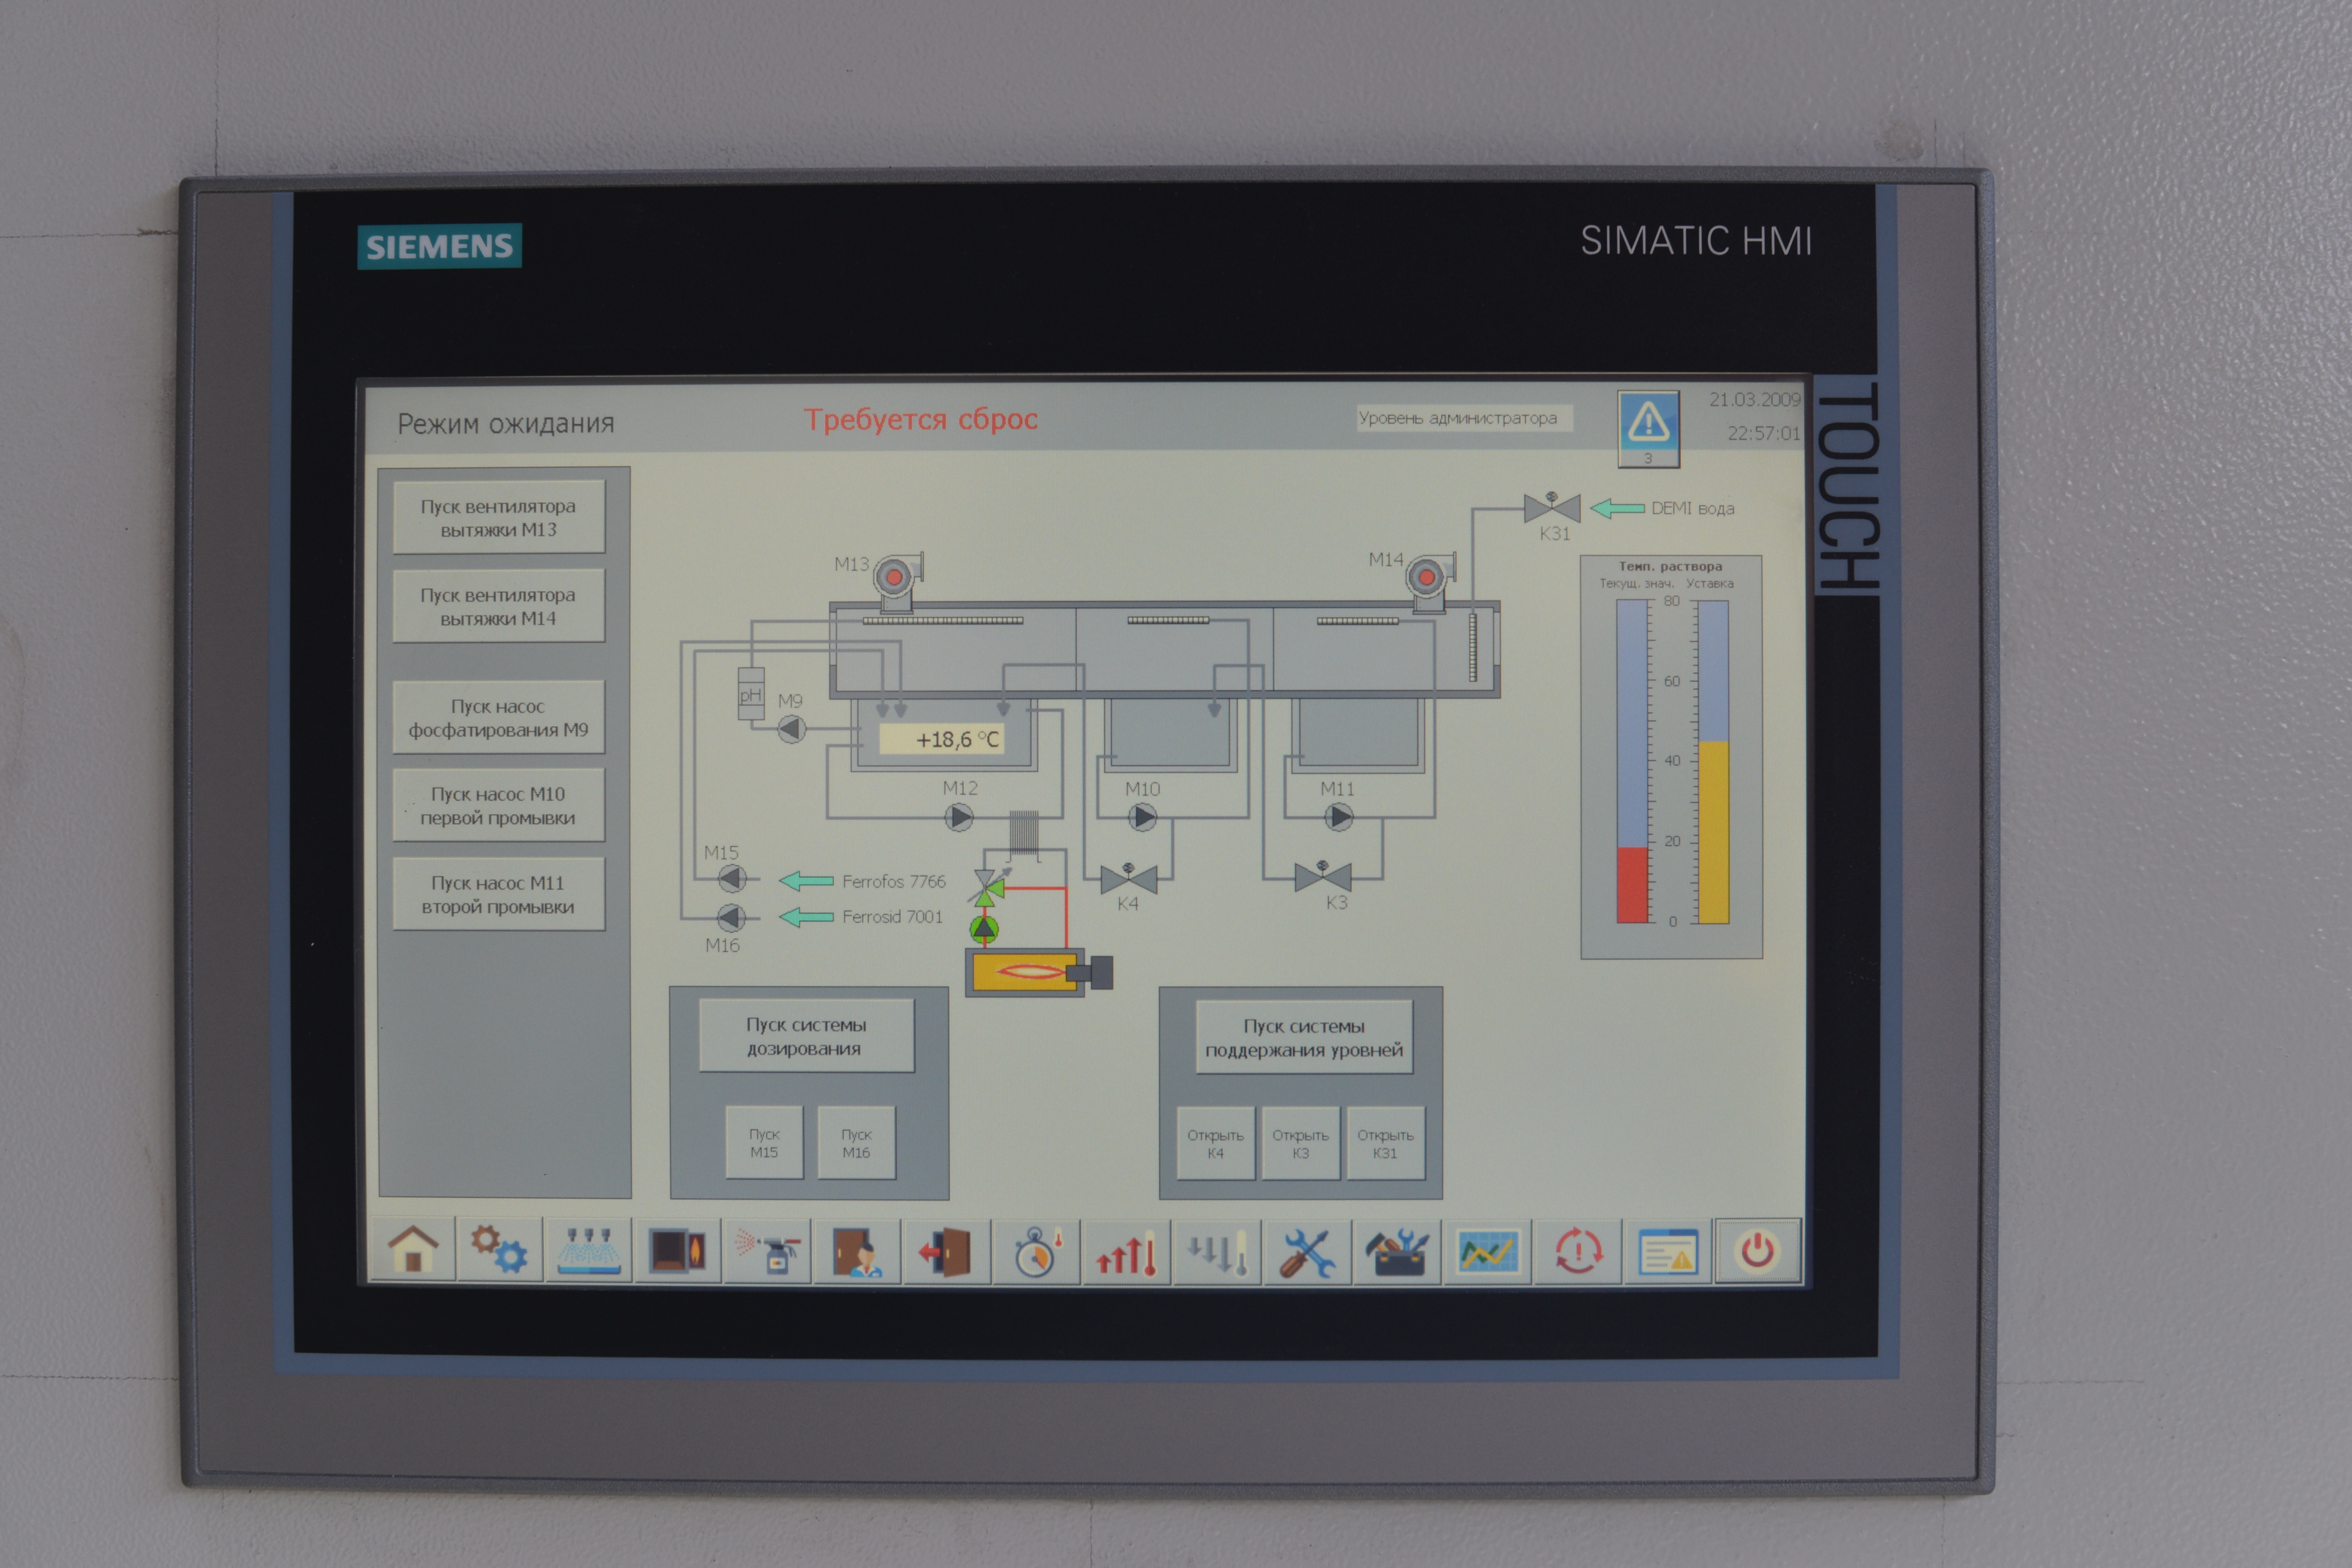Open the spray washing nozzles icon
The image size is (2352, 1568).
pos(589,1250)
